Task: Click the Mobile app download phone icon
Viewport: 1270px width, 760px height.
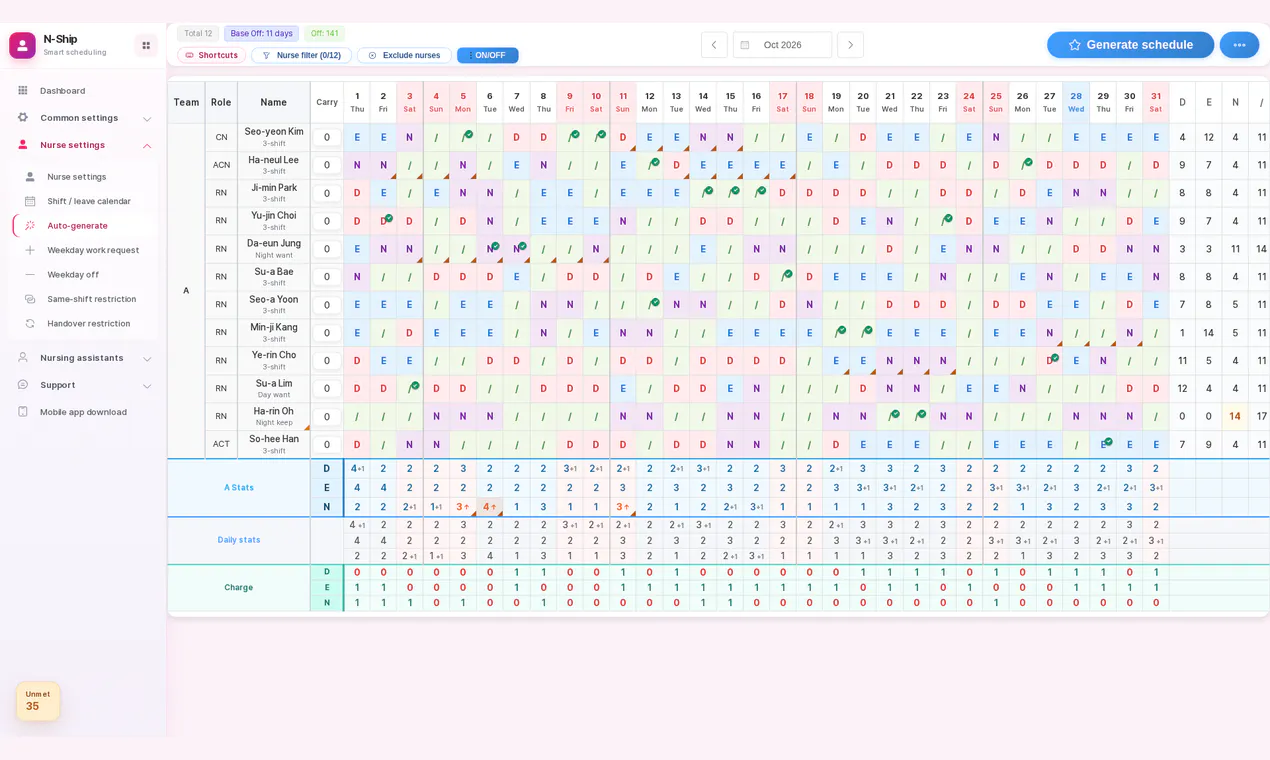Action: click(x=23, y=412)
